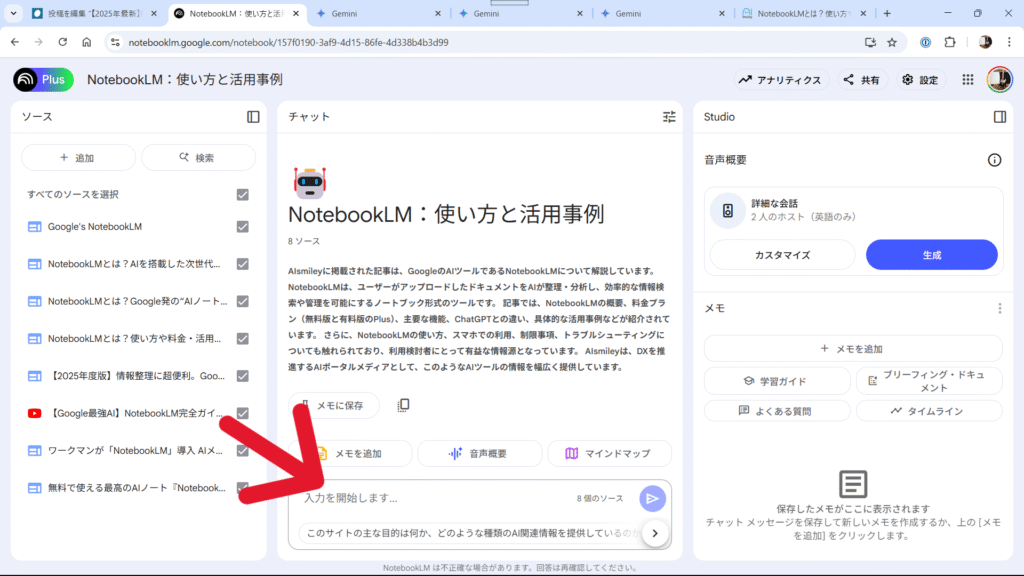This screenshot has height=576, width=1024.
Task: Uncheck the 'ワークマンが「NotebookLM」導入' source checkbox
Action: (x=242, y=451)
